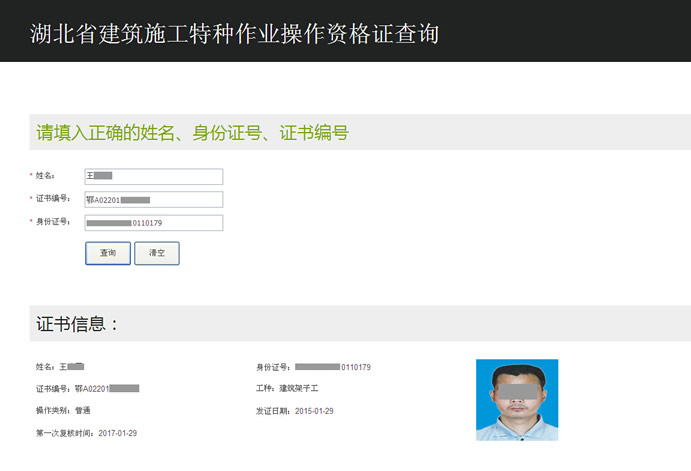
Task: Click the 清空 clear button
Action: pos(157,254)
